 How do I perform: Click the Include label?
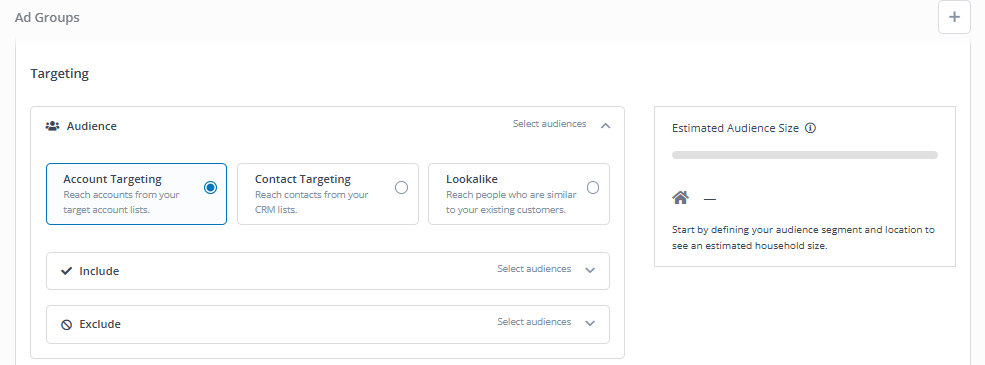pos(99,271)
